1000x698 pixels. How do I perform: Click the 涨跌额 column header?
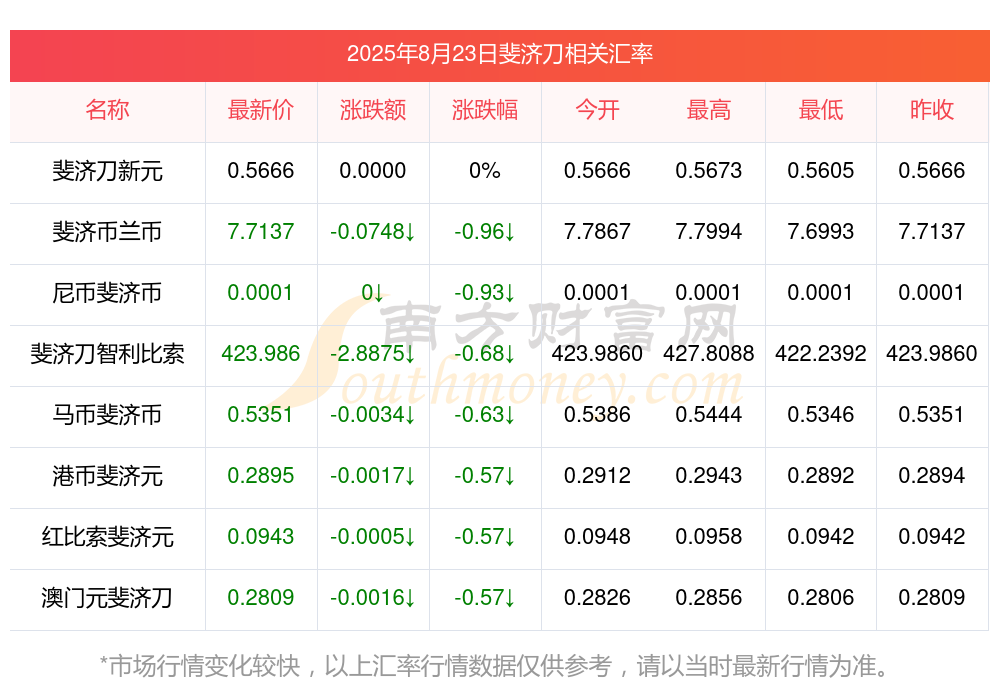372,110
